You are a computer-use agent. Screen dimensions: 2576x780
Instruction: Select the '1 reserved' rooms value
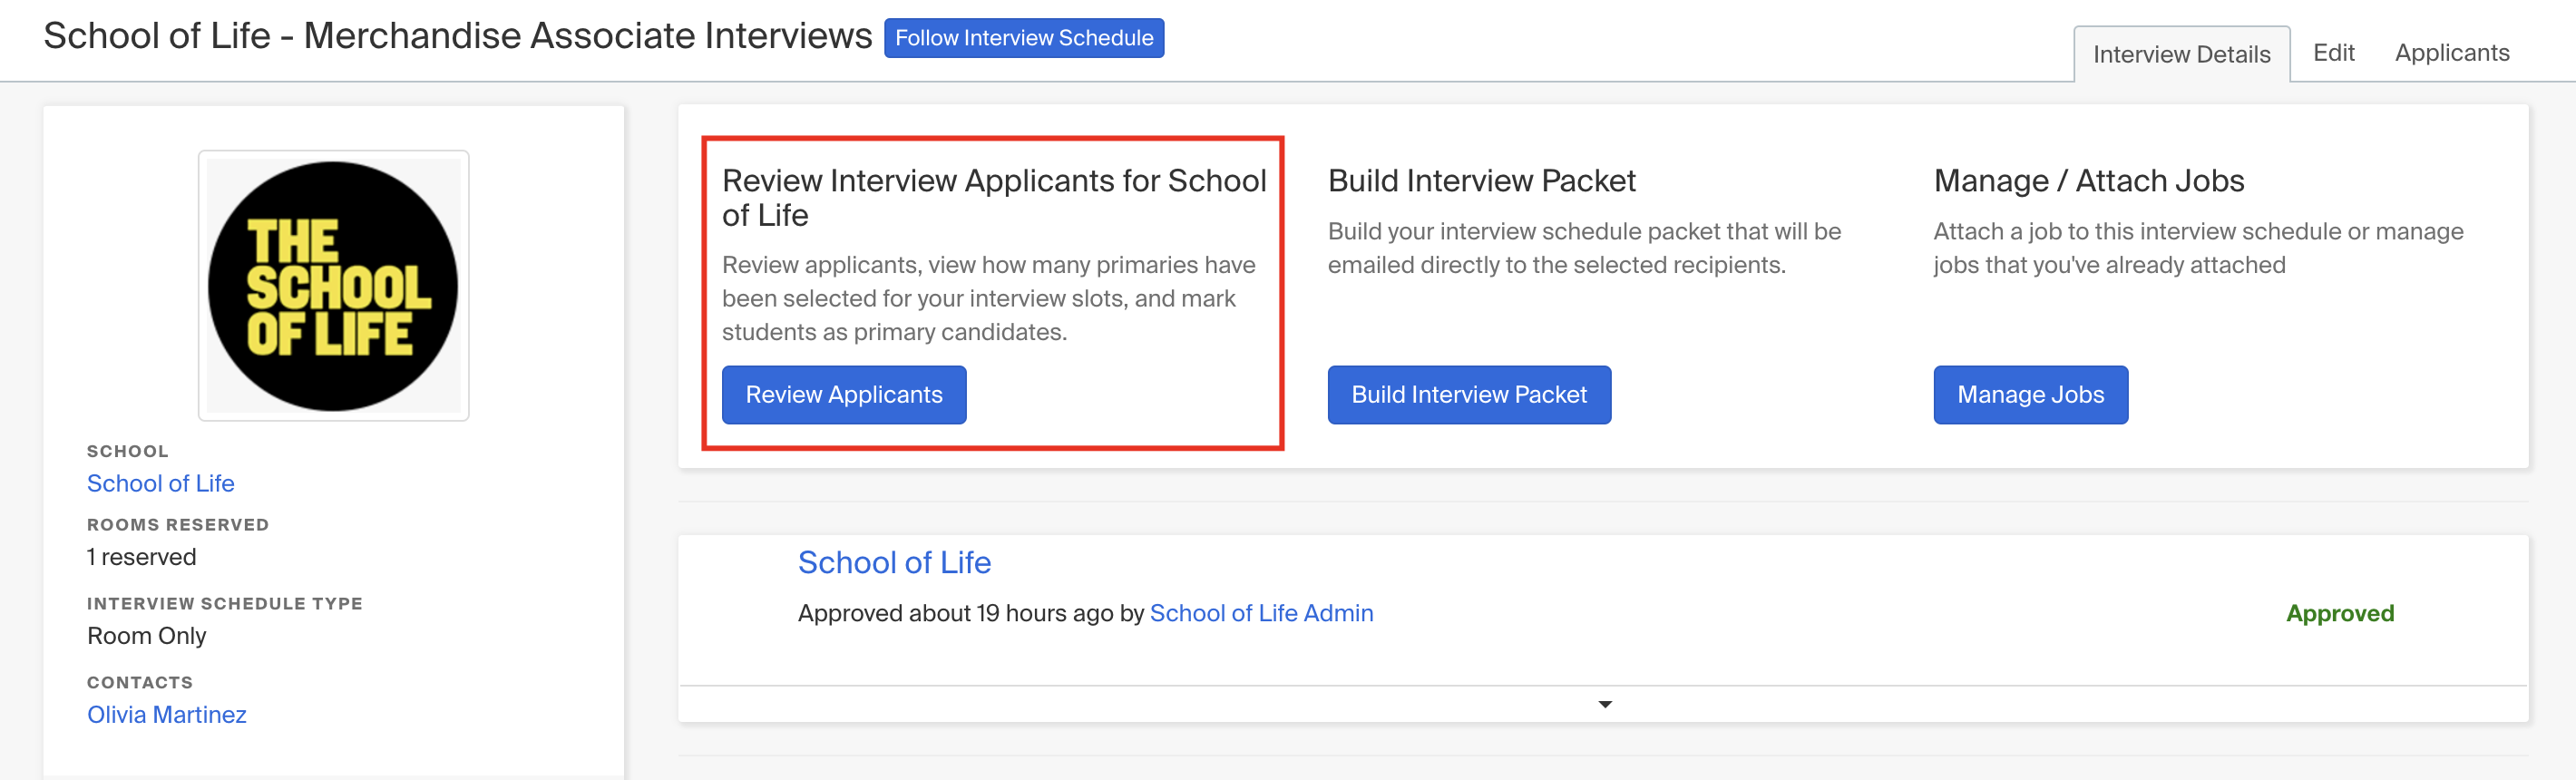tap(141, 557)
